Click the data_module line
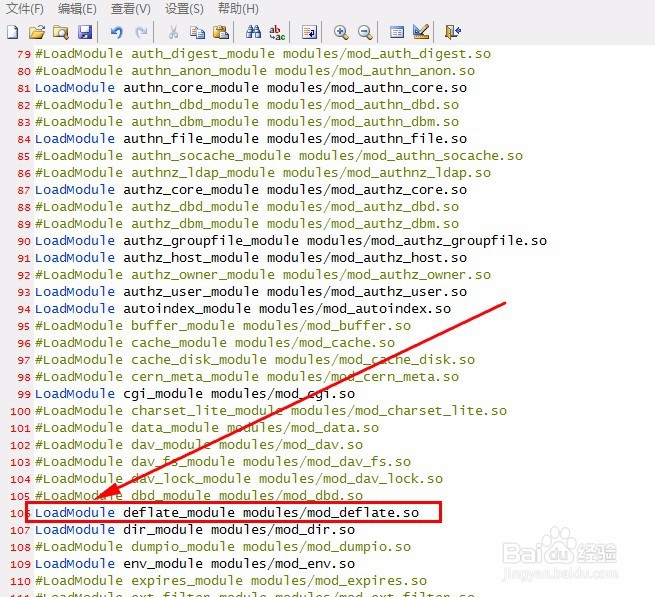Viewport: 655px width, 597px height. click(207, 427)
